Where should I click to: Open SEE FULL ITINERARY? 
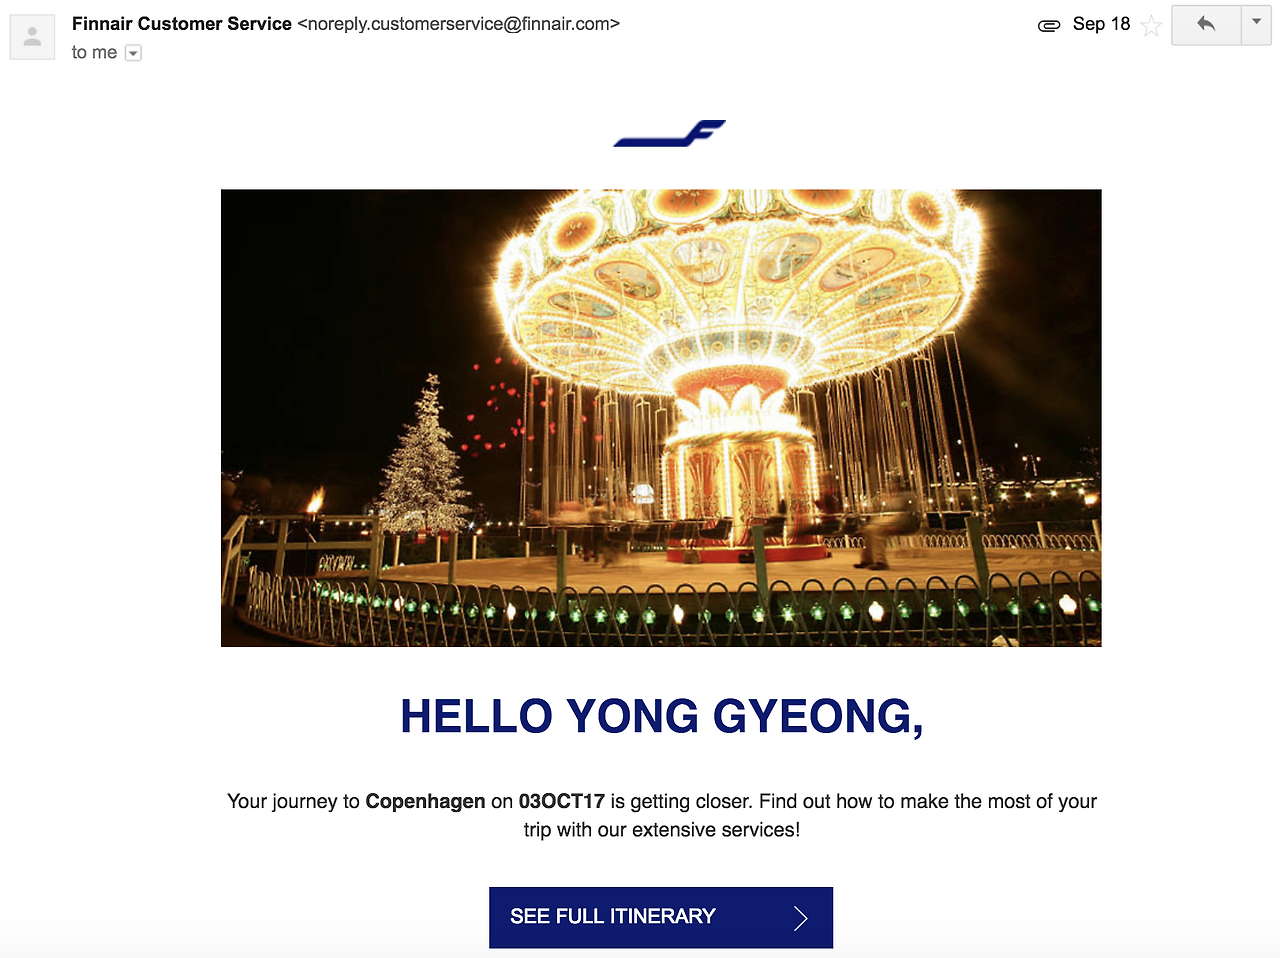(661, 917)
